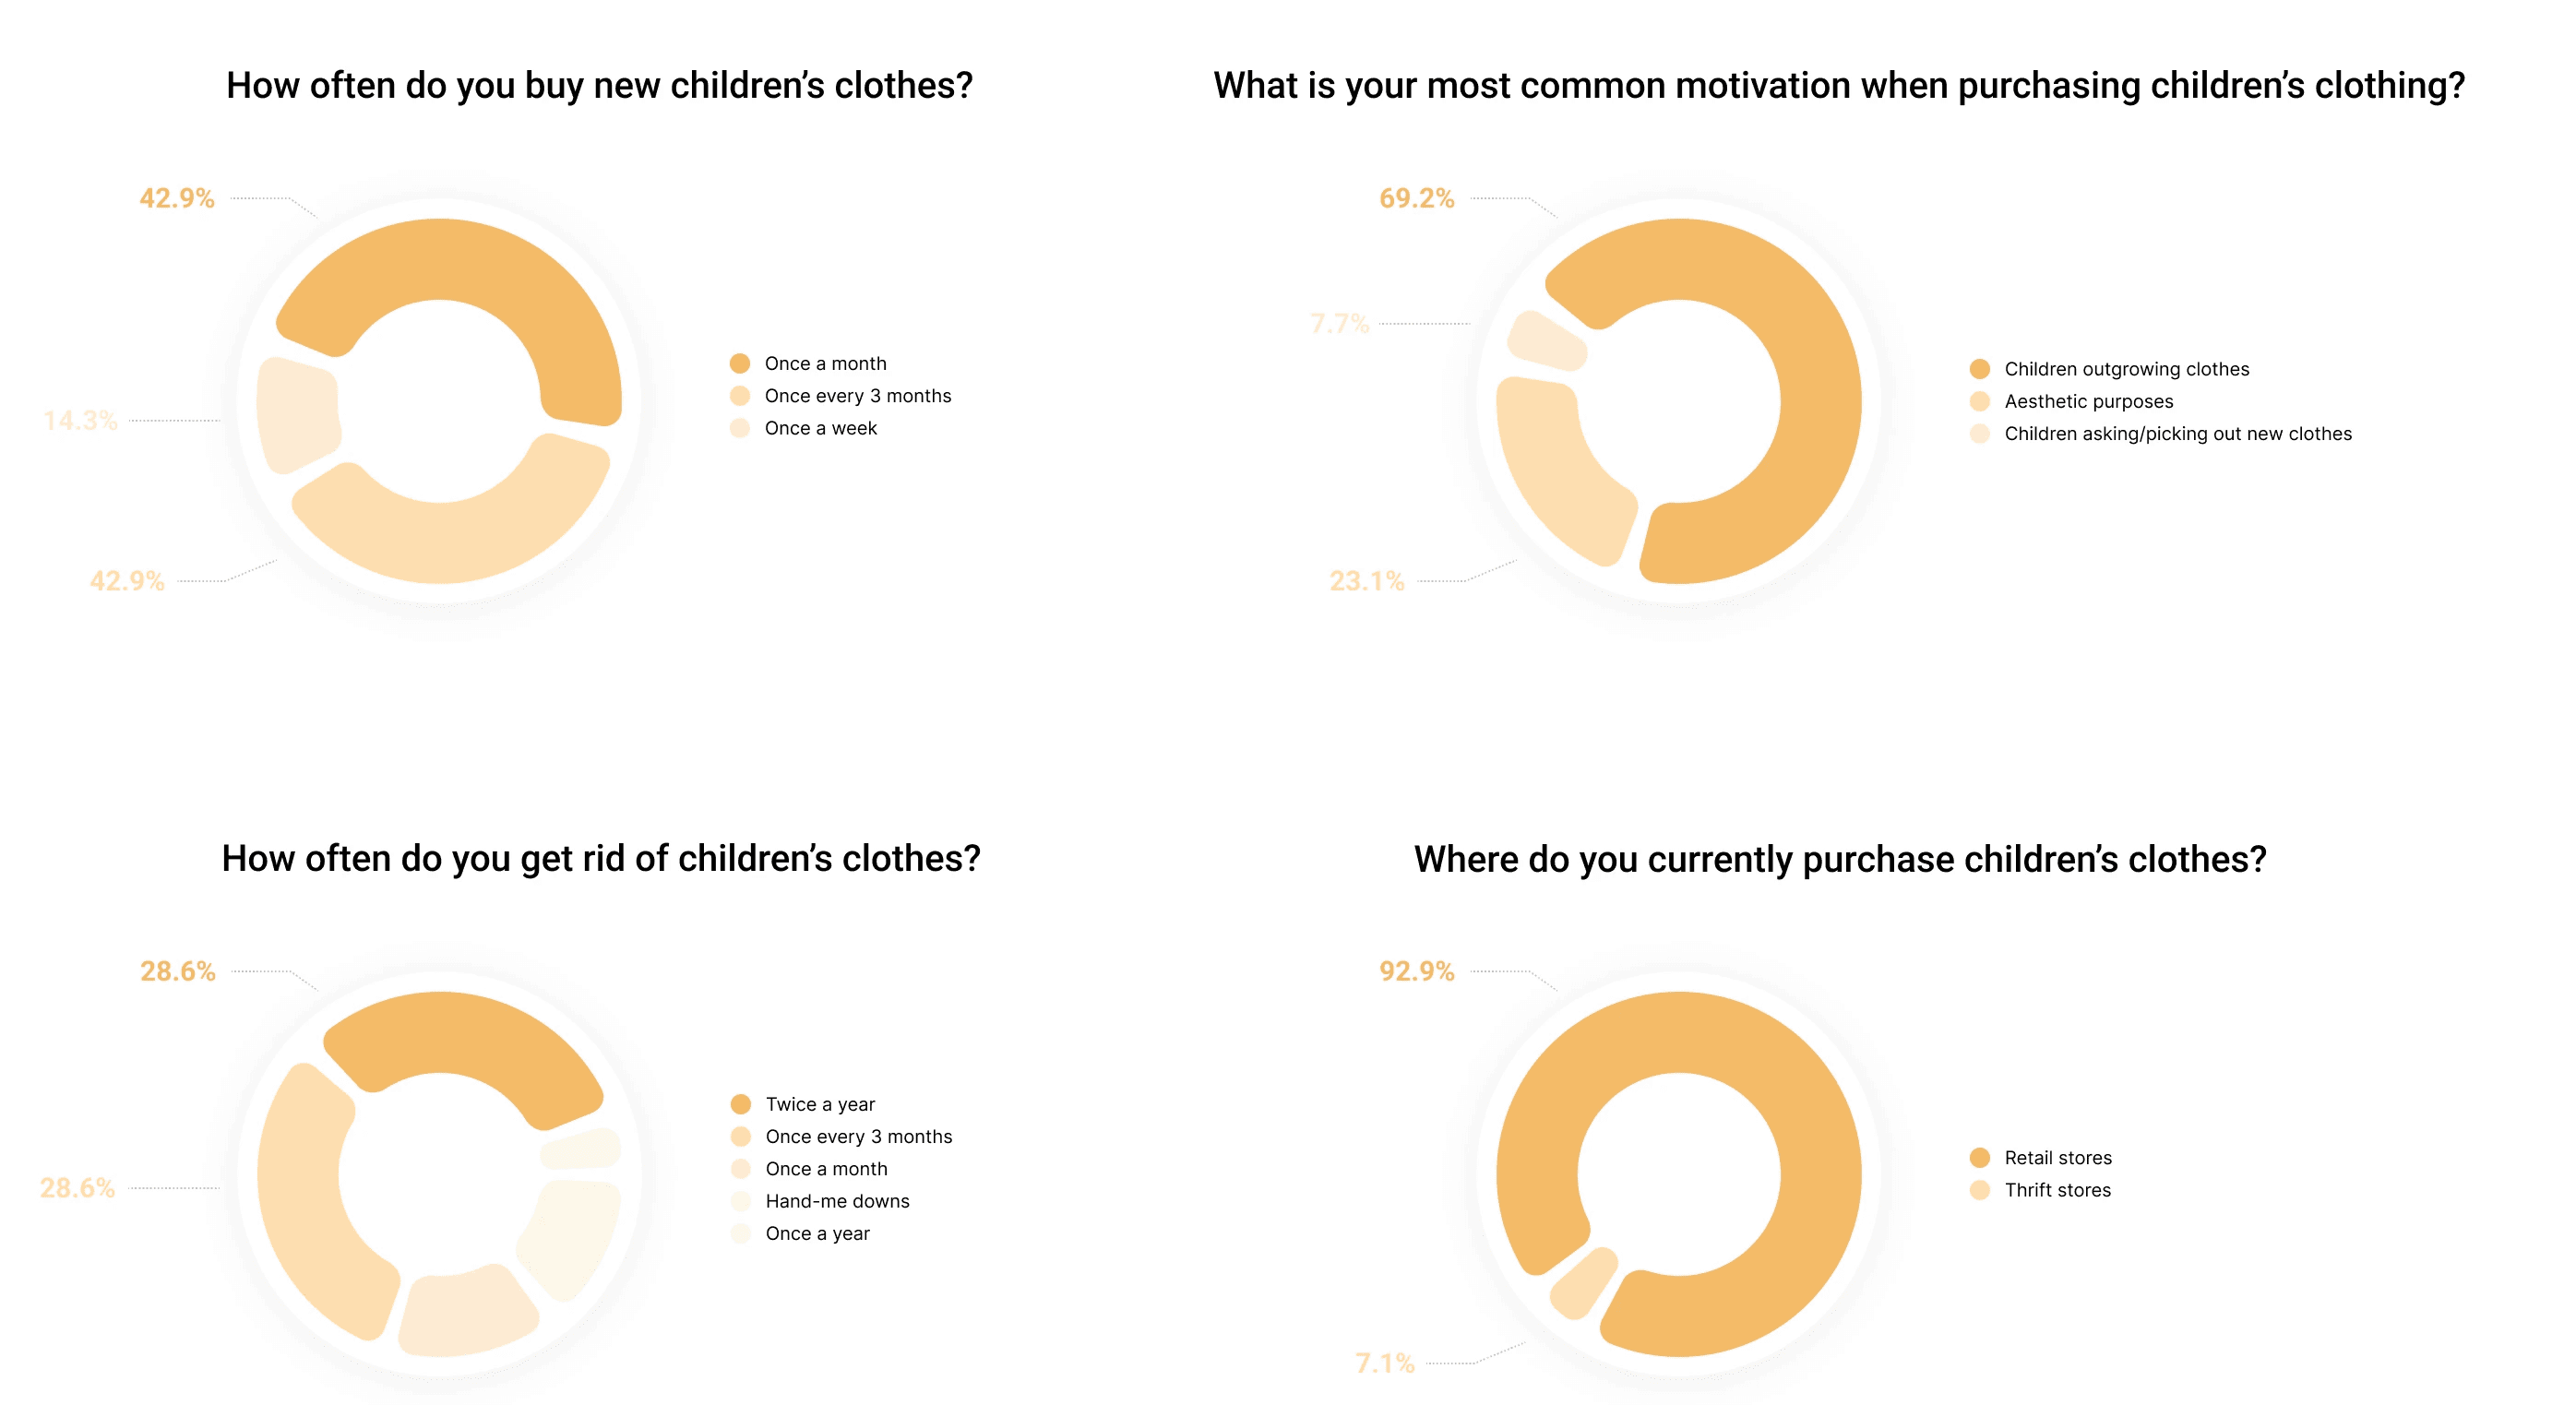
Task: Select 'Children outgrowing clothes' legend dot
Action: coord(1979,369)
